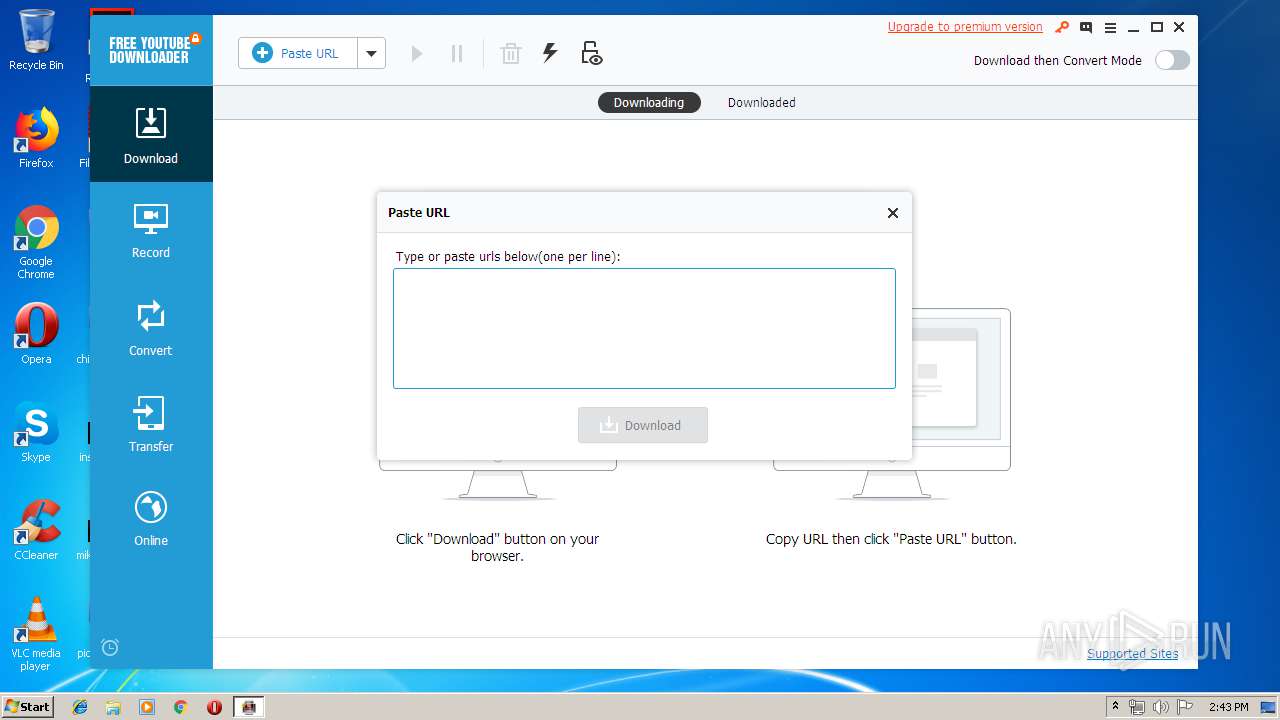This screenshot has height=720, width=1280.
Task: Open the hamburger menu icon
Action: point(1110,27)
